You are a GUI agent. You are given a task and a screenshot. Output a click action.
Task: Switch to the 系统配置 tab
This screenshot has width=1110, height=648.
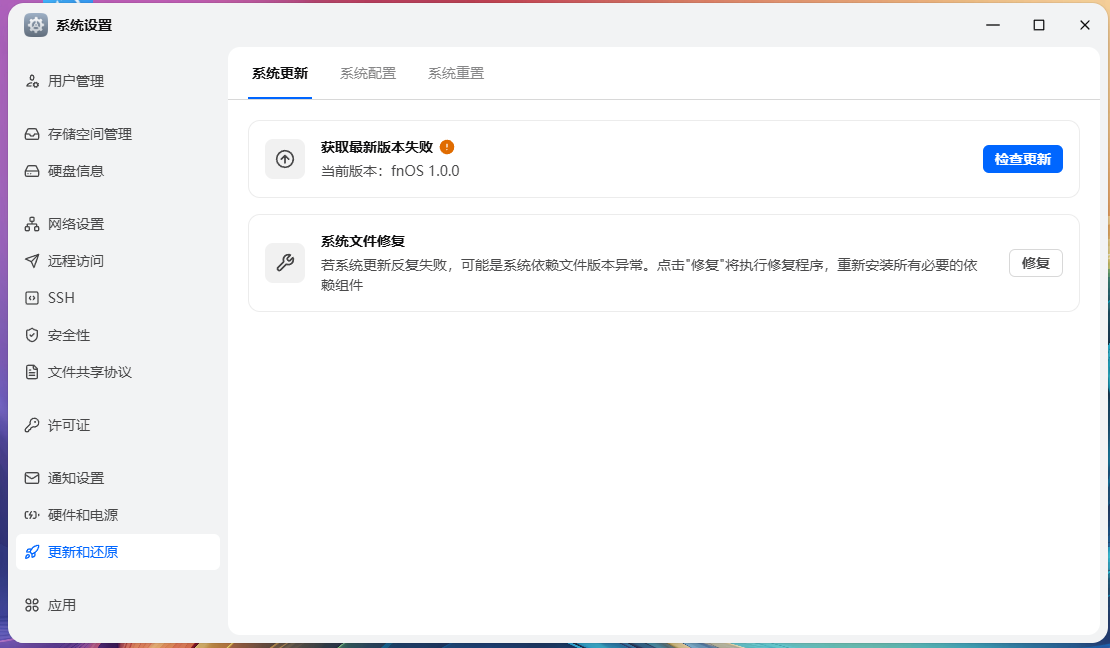368,73
